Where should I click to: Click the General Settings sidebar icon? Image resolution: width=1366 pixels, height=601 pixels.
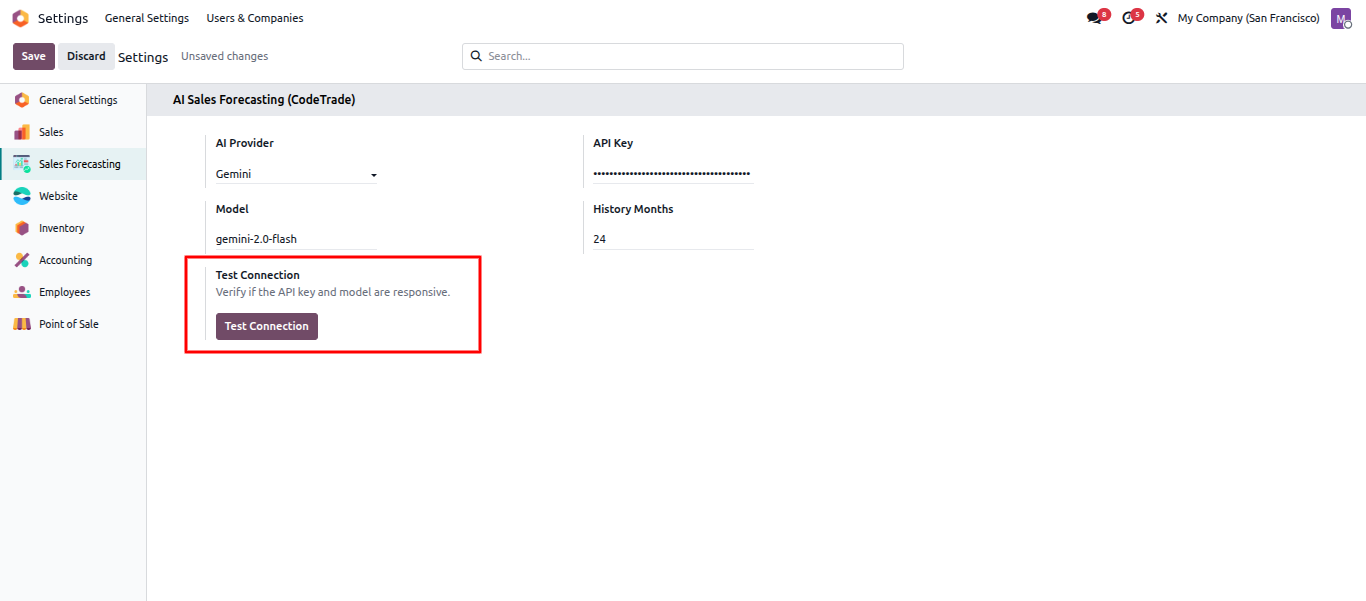[x=22, y=100]
